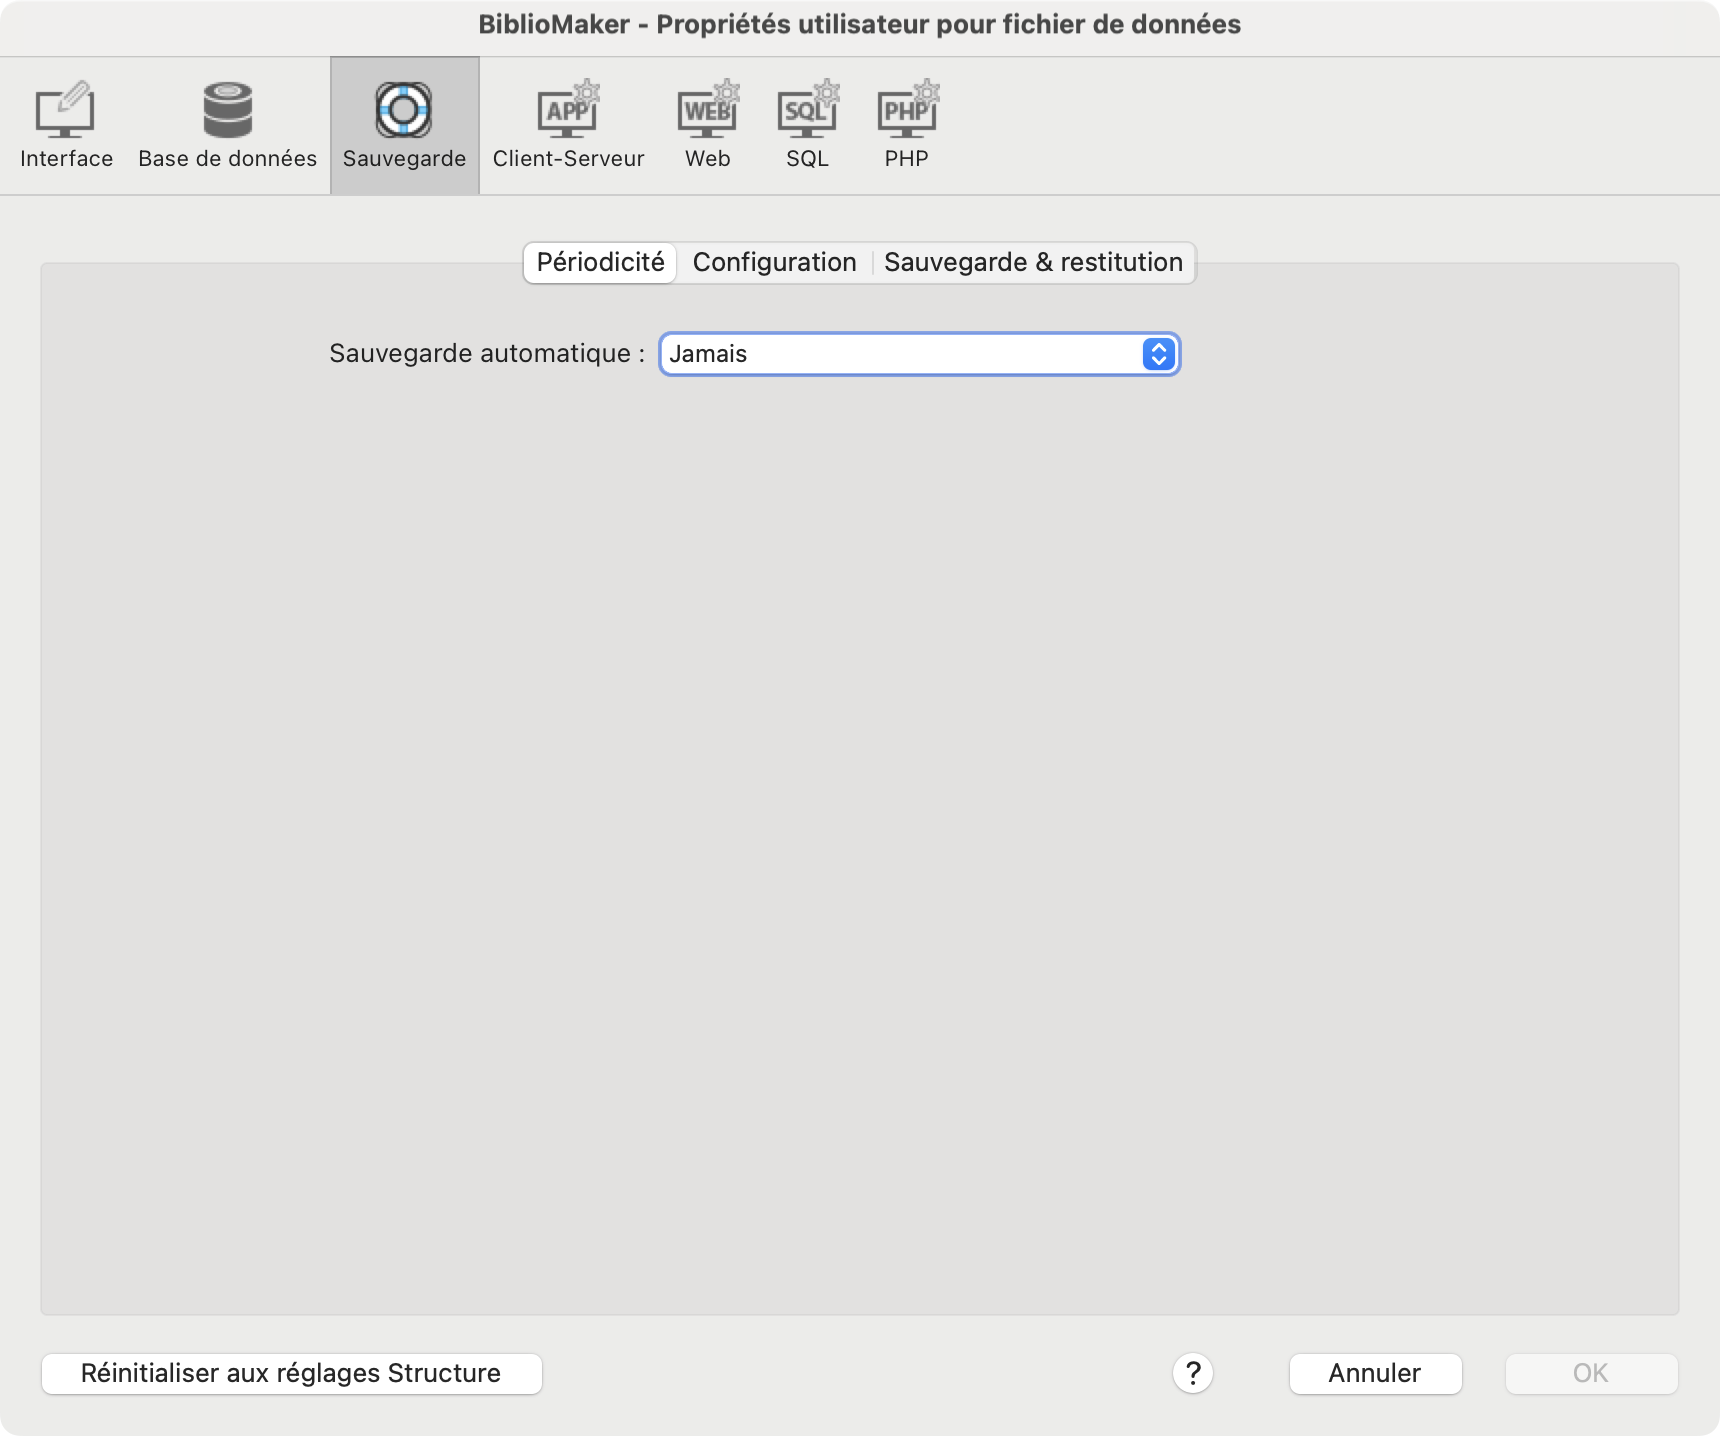
Task: Select the Sauvegarde lifebuoy icon
Action: pos(404,110)
